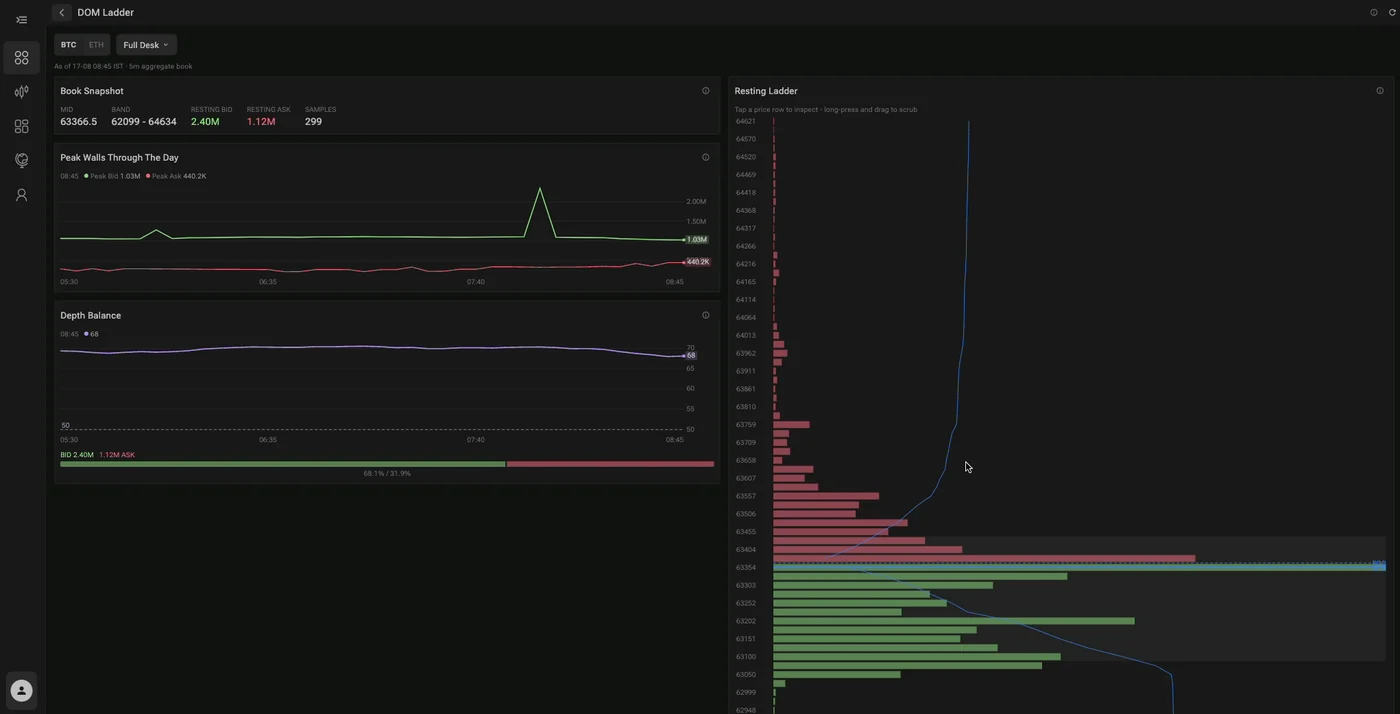Open the candlestick chart sidebar icon
The image size is (1400, 714).
coord(21,92)
